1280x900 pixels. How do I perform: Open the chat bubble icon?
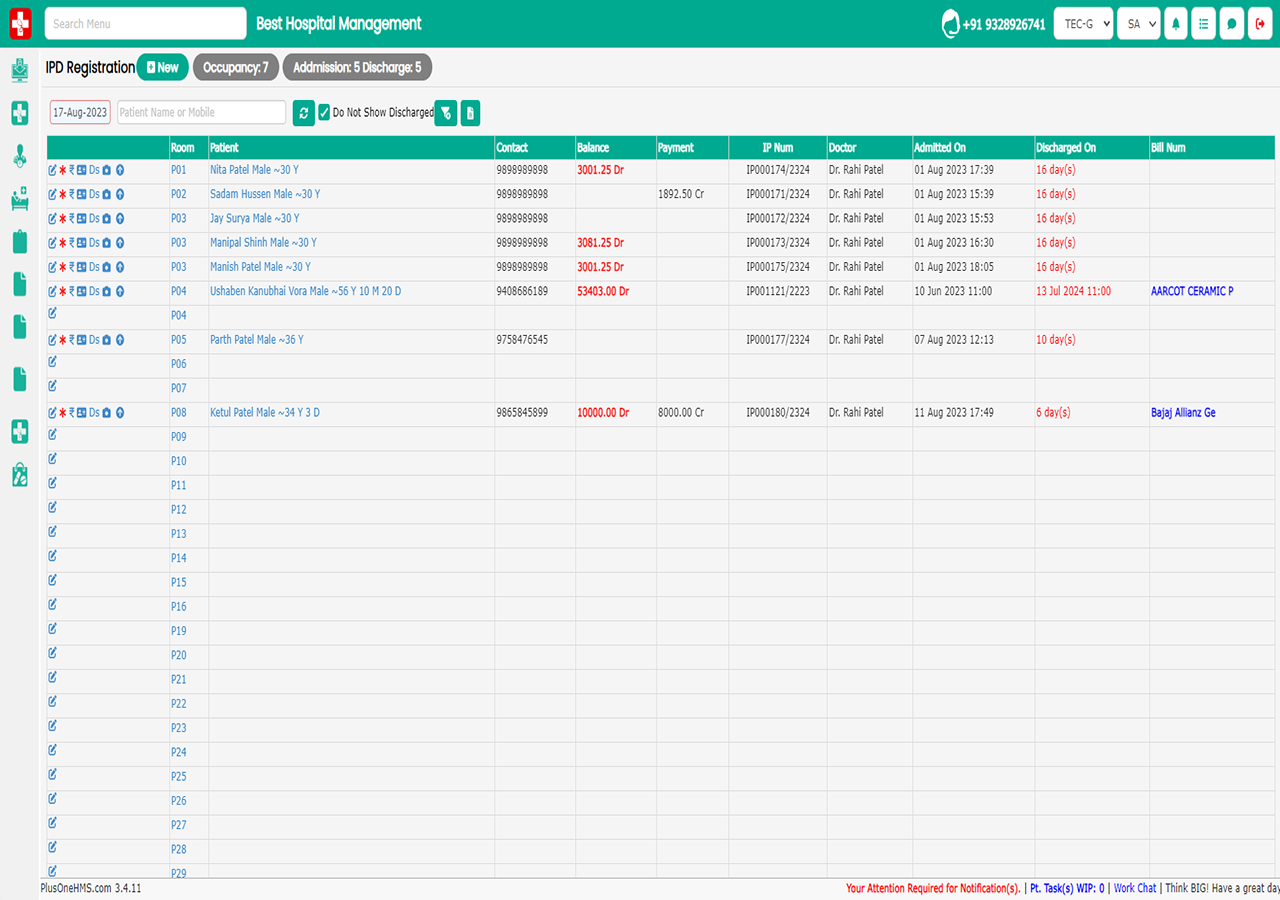1232,24
